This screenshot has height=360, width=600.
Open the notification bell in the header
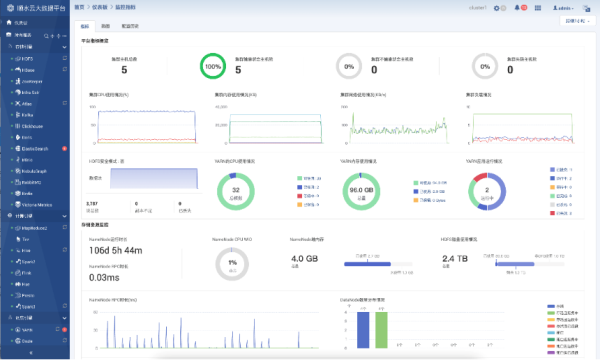(517, 8)
